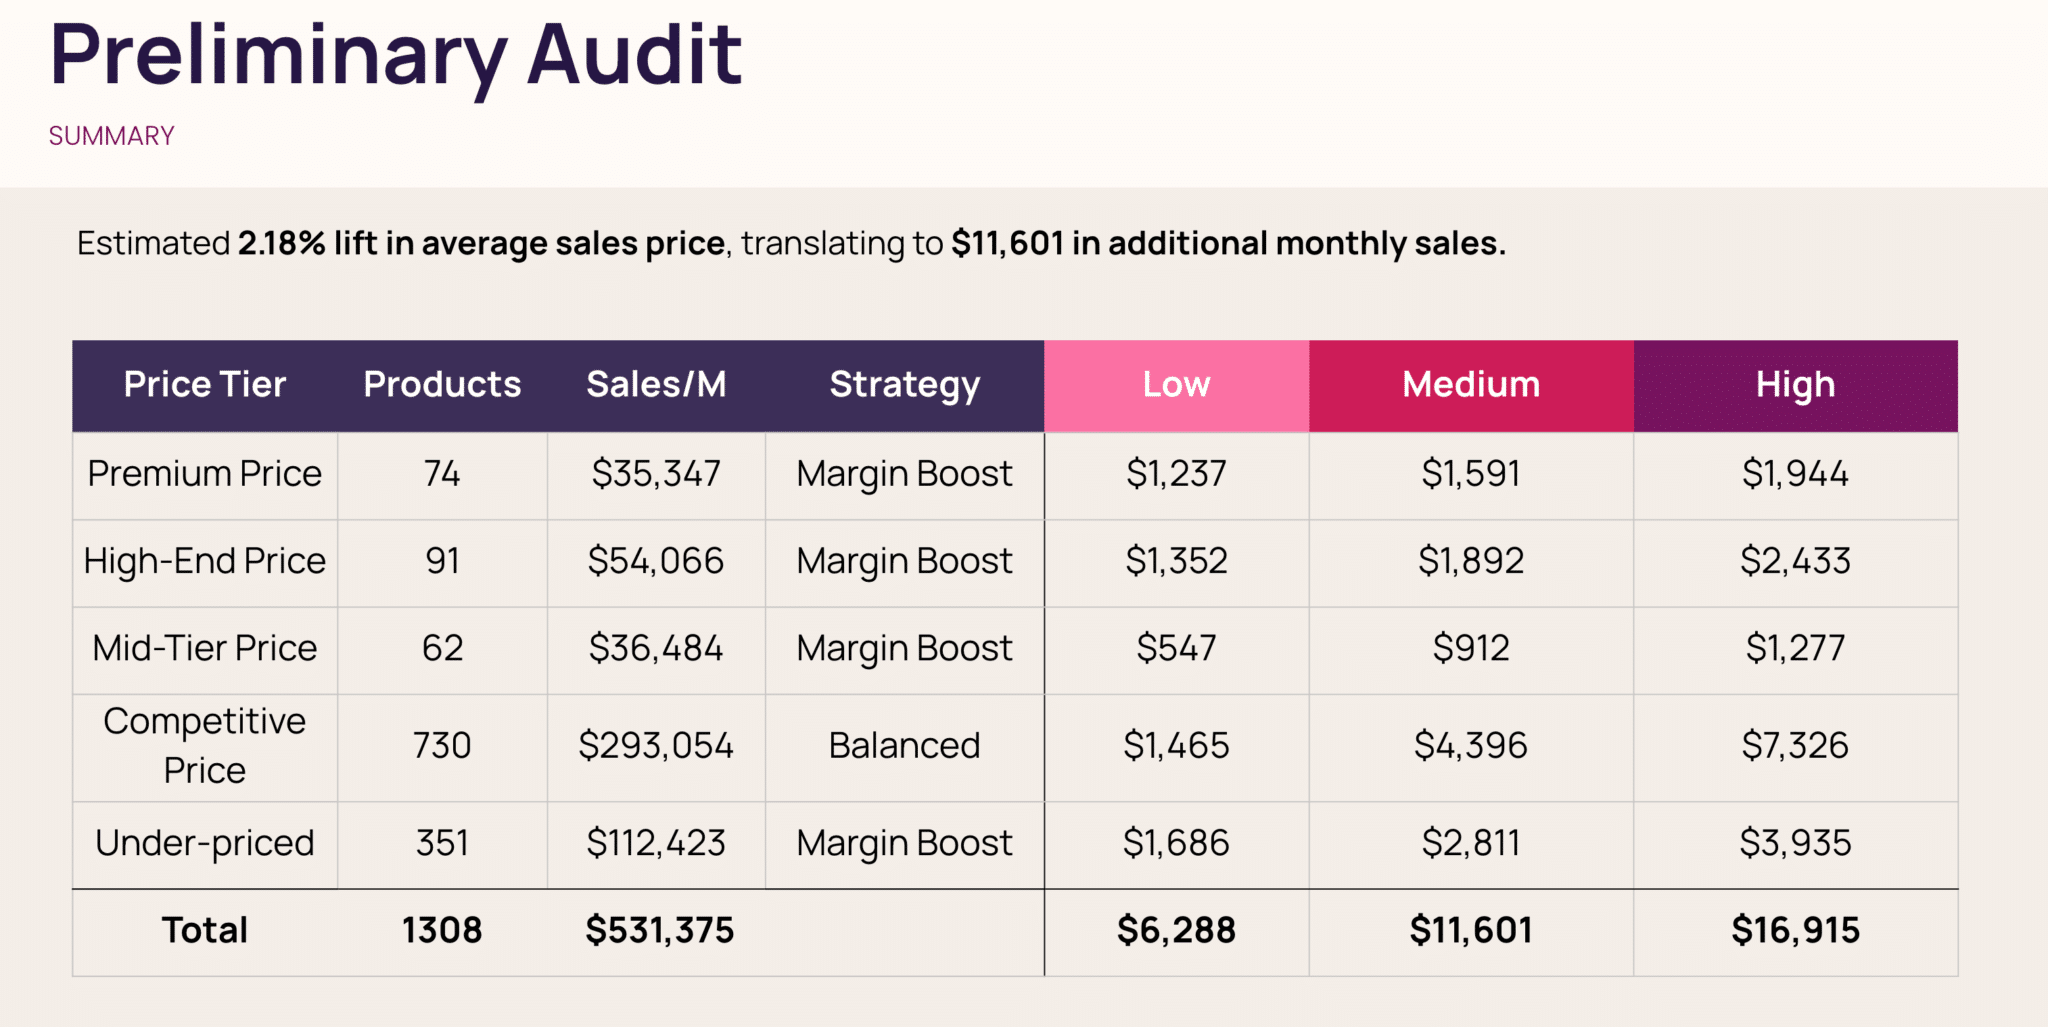This screenshot has width=2048, height=1027.
Task: Click the $16,915 high total cell
Action: (1795, 931)
